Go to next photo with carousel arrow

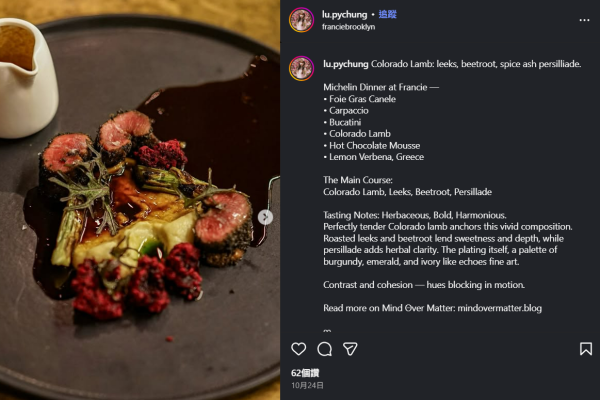265,216
